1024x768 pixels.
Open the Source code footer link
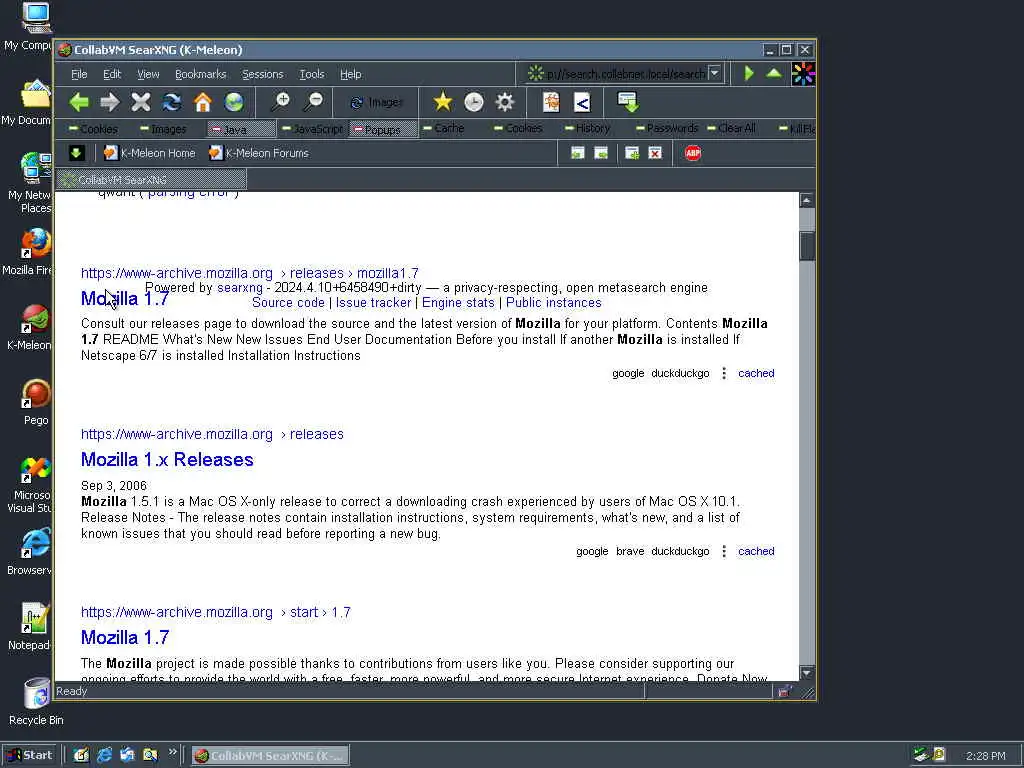[x=288, y=302]
